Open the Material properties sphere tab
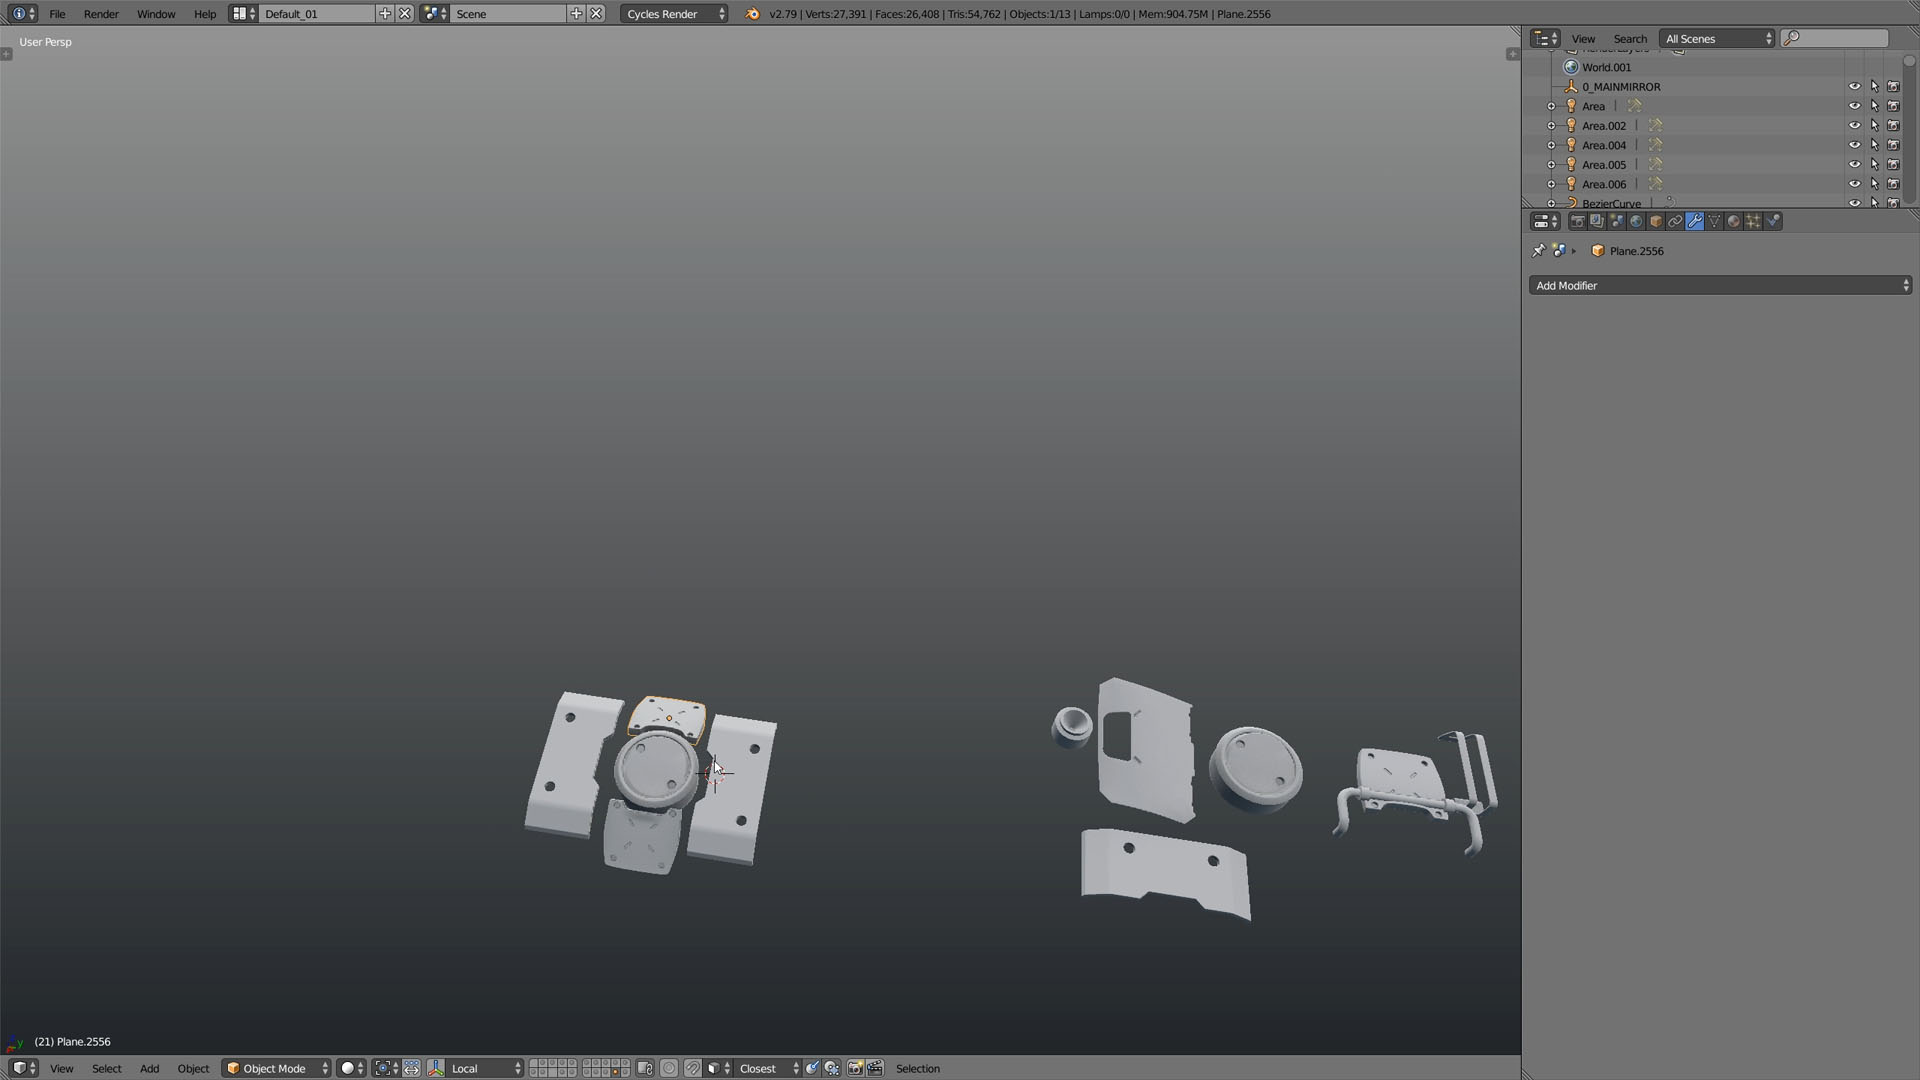Viewport: 1920px width, 1080px height. 1733,221
